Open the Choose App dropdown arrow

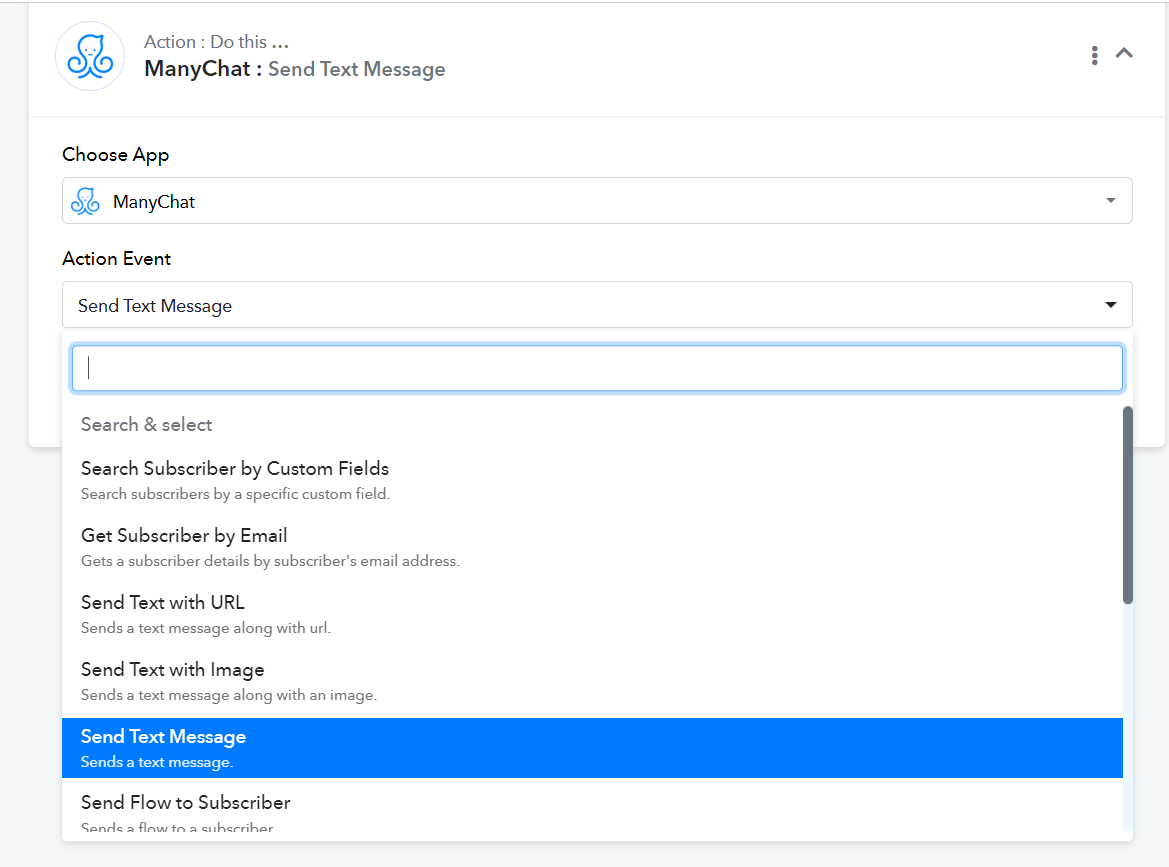(1111, 201)
